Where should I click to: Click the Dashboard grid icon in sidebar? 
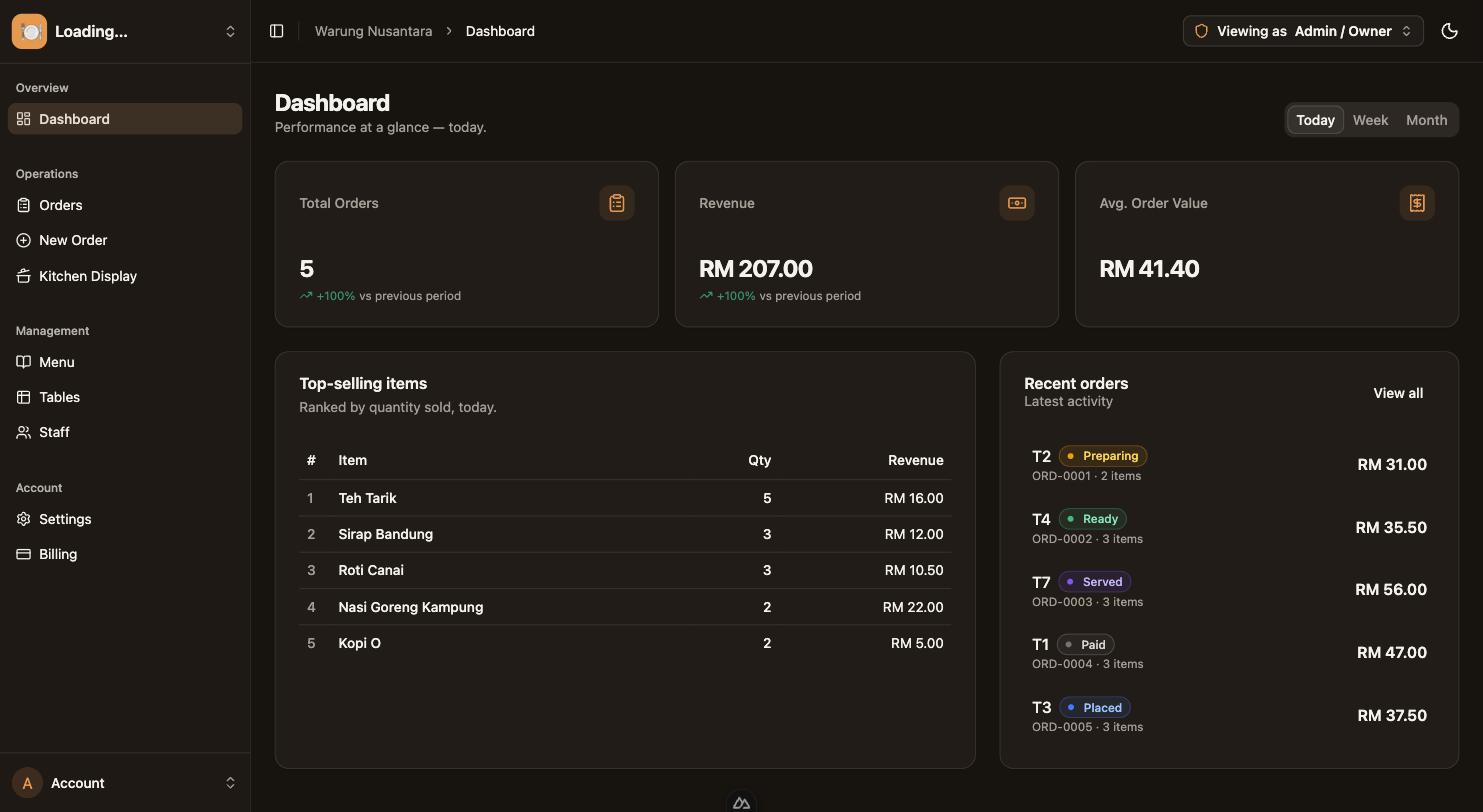(24, 119)
